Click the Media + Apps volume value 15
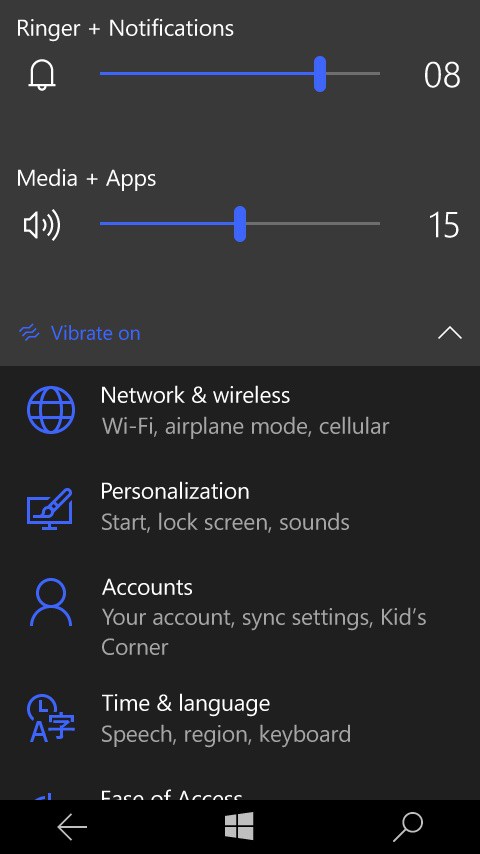 [x=443, y=225]
